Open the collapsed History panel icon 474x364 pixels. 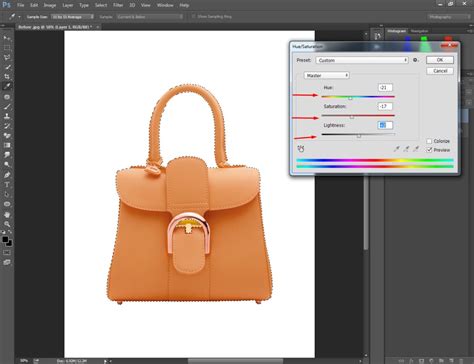377,36
